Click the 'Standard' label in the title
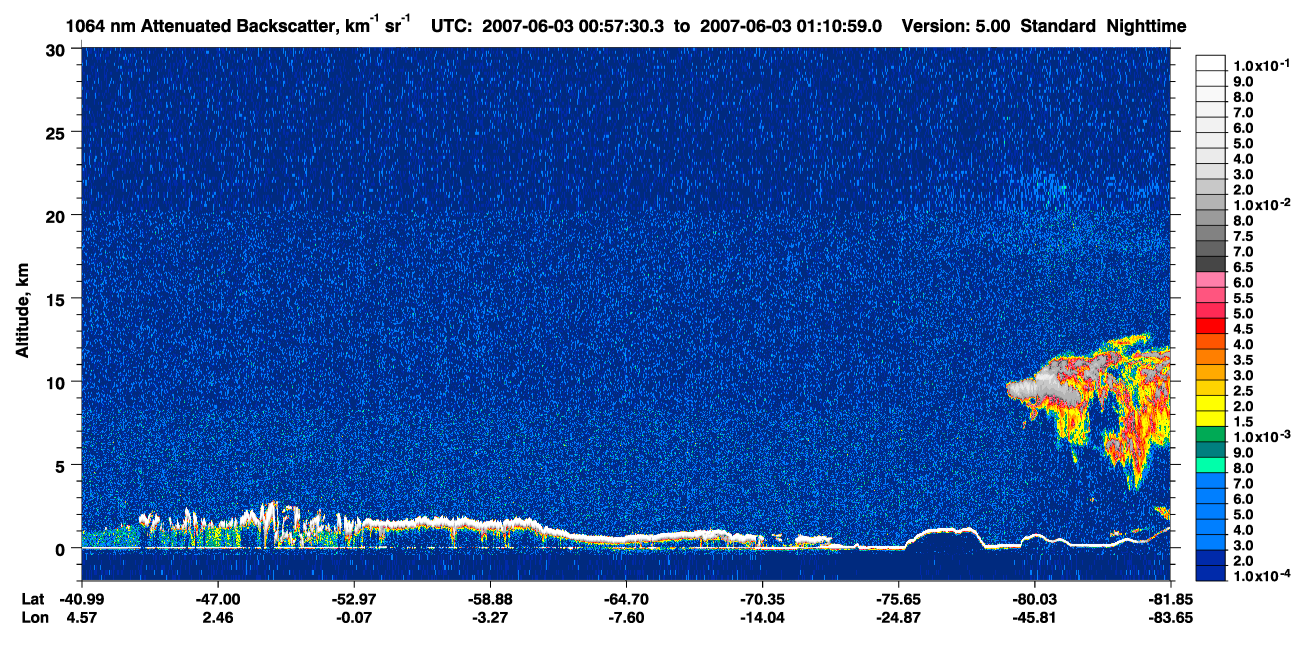This screenshot has height=667, width=1300. pyautogui.click(x=1060, y=26)
